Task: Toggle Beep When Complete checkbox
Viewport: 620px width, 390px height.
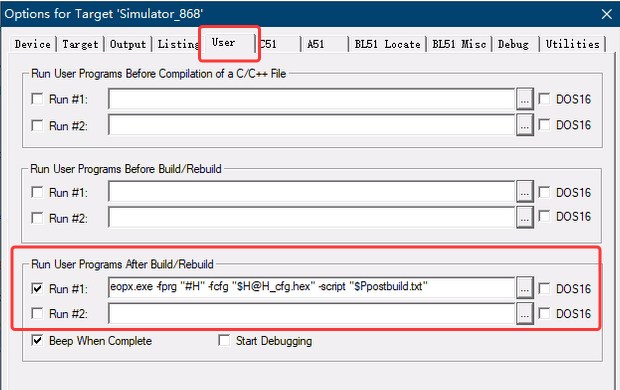Action: click(x=37, y=341)
